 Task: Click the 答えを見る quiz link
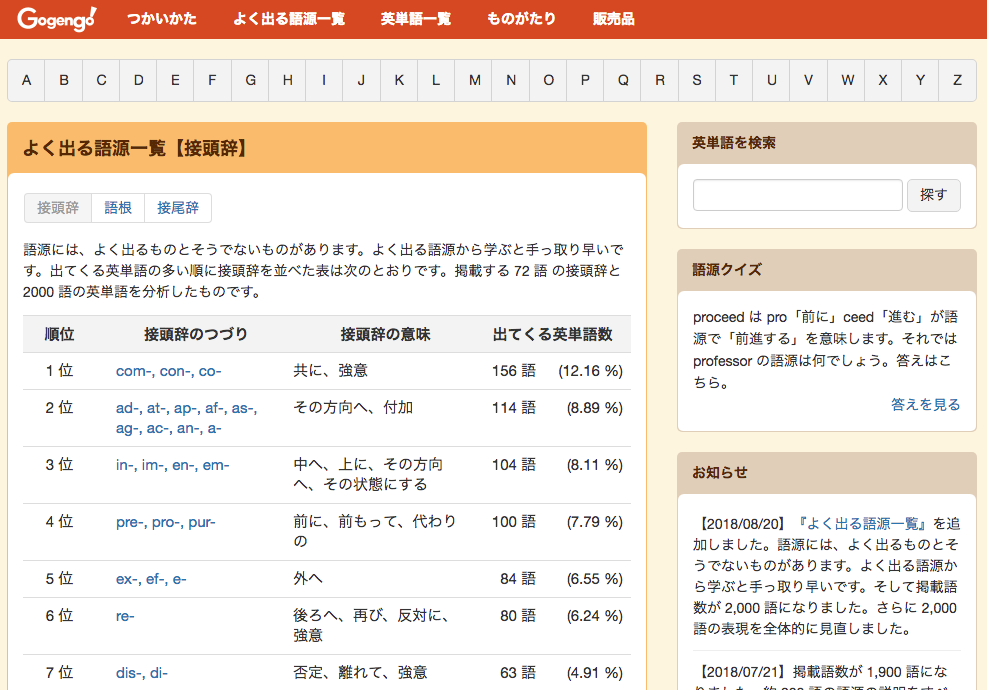tap(925, 405)
